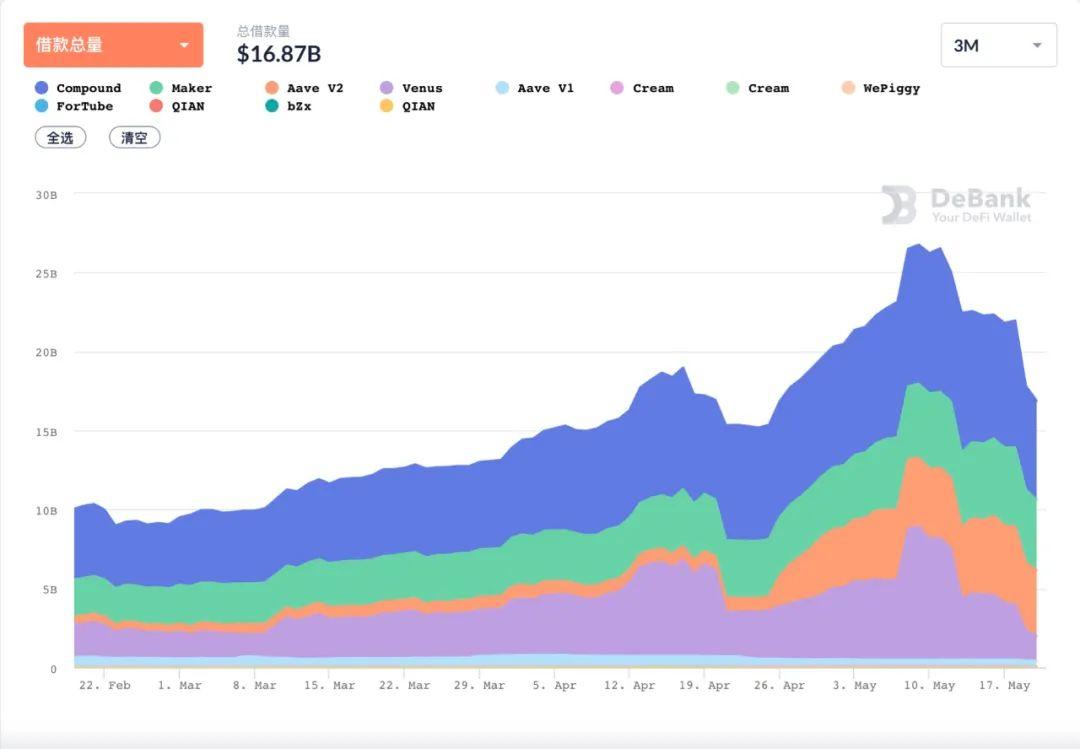Toggle the green Cream legend label
Image resolution: width=1080 pixels, height=749 pixels.
[x=768, y=88]
